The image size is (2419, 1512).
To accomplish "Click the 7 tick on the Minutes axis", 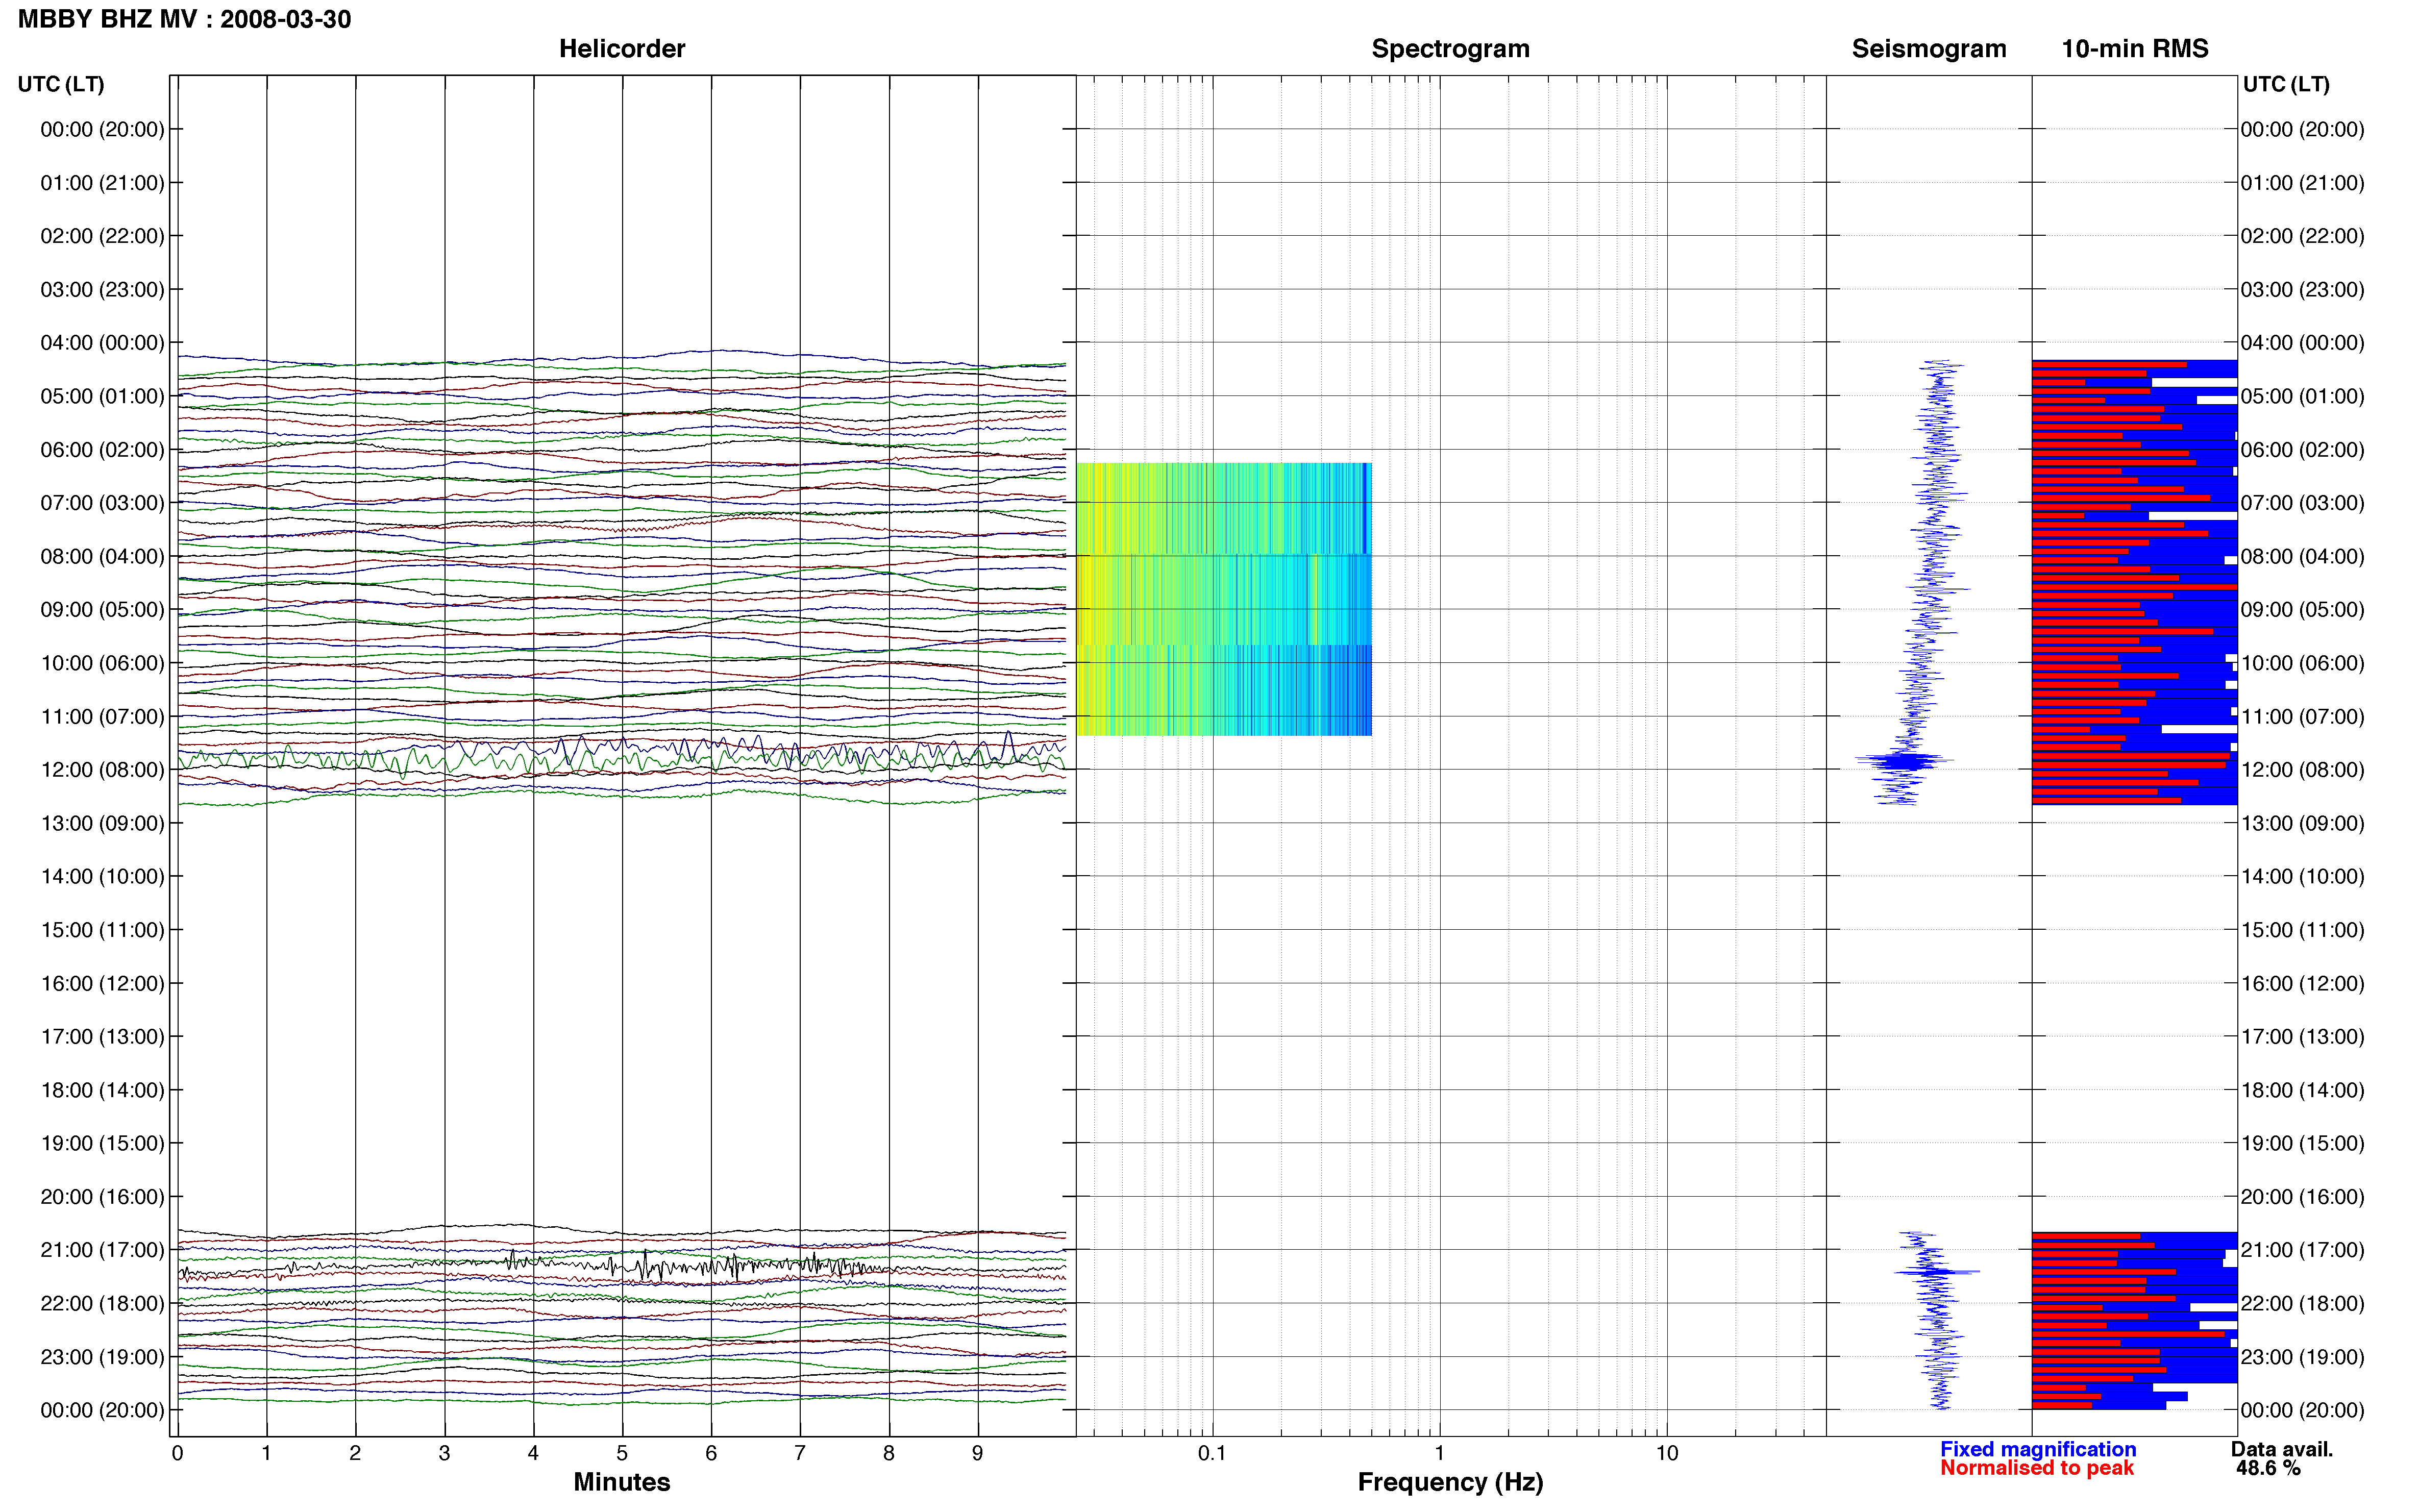I will (x=800, y=1453).
